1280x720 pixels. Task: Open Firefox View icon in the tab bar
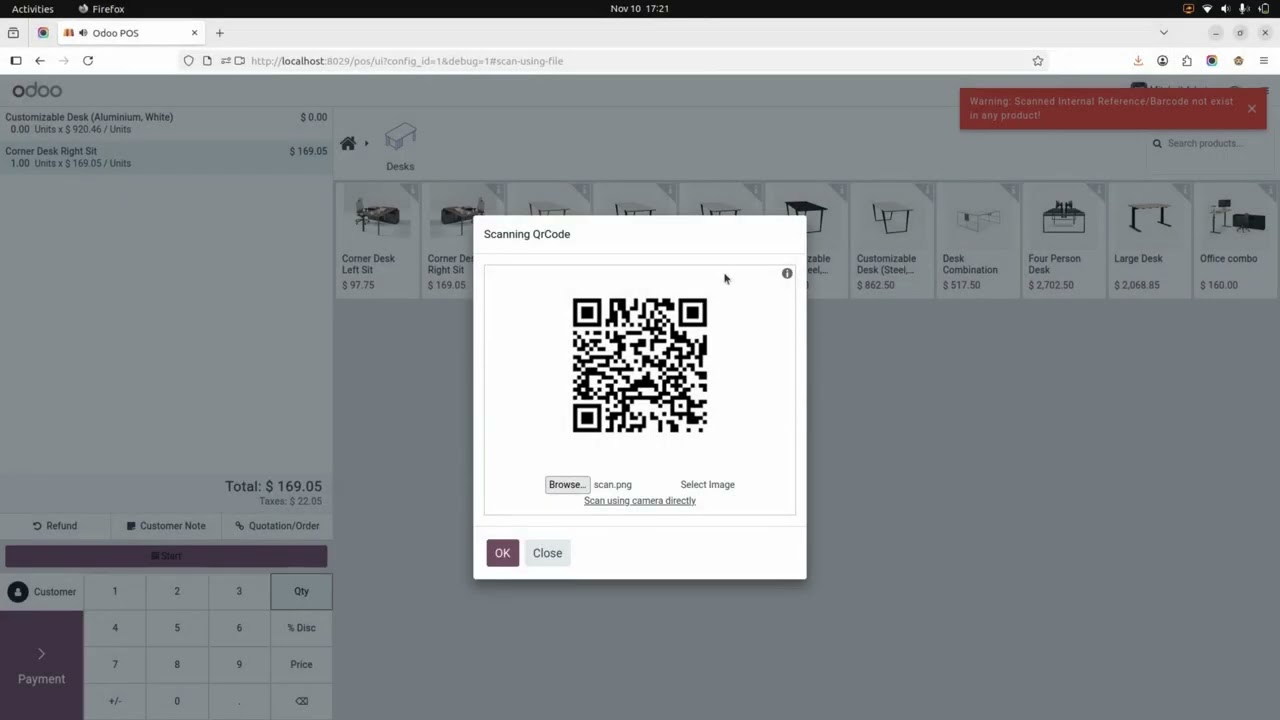click(x=13, y=33)
